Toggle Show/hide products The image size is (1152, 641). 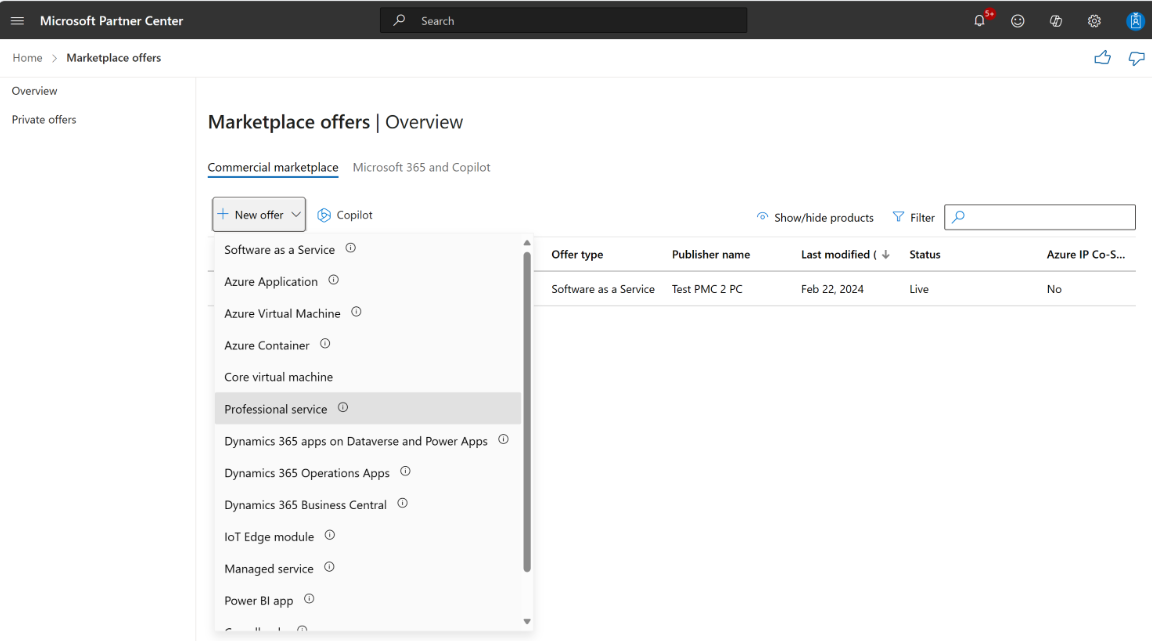(815, 217)
